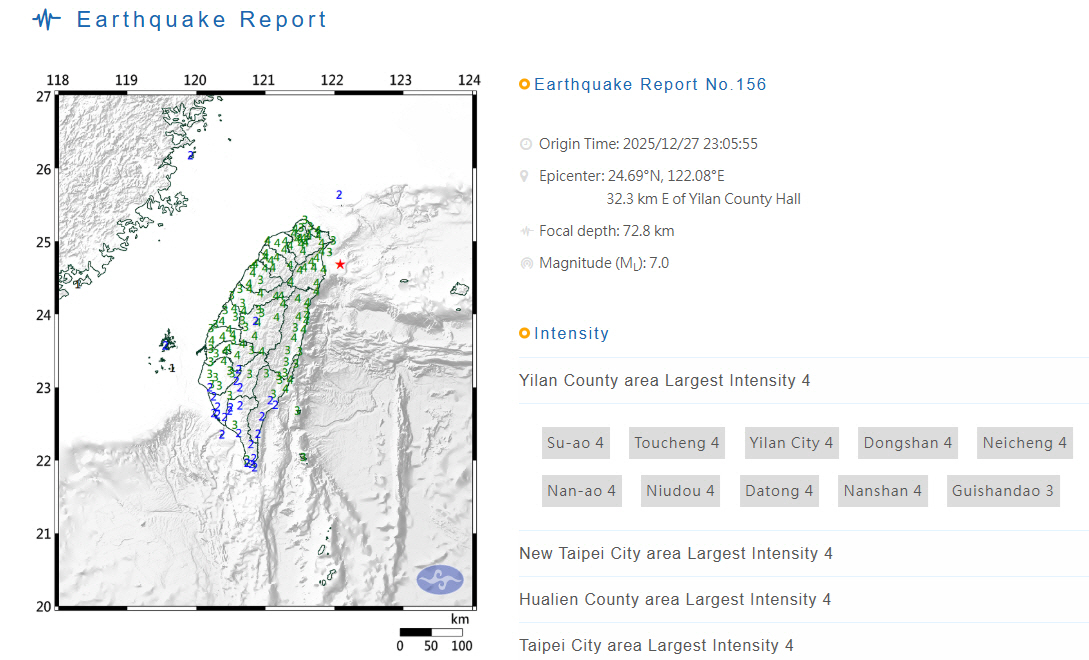
Task: Choose the Guishandao 3 station tag
Action: point(1002,491)
